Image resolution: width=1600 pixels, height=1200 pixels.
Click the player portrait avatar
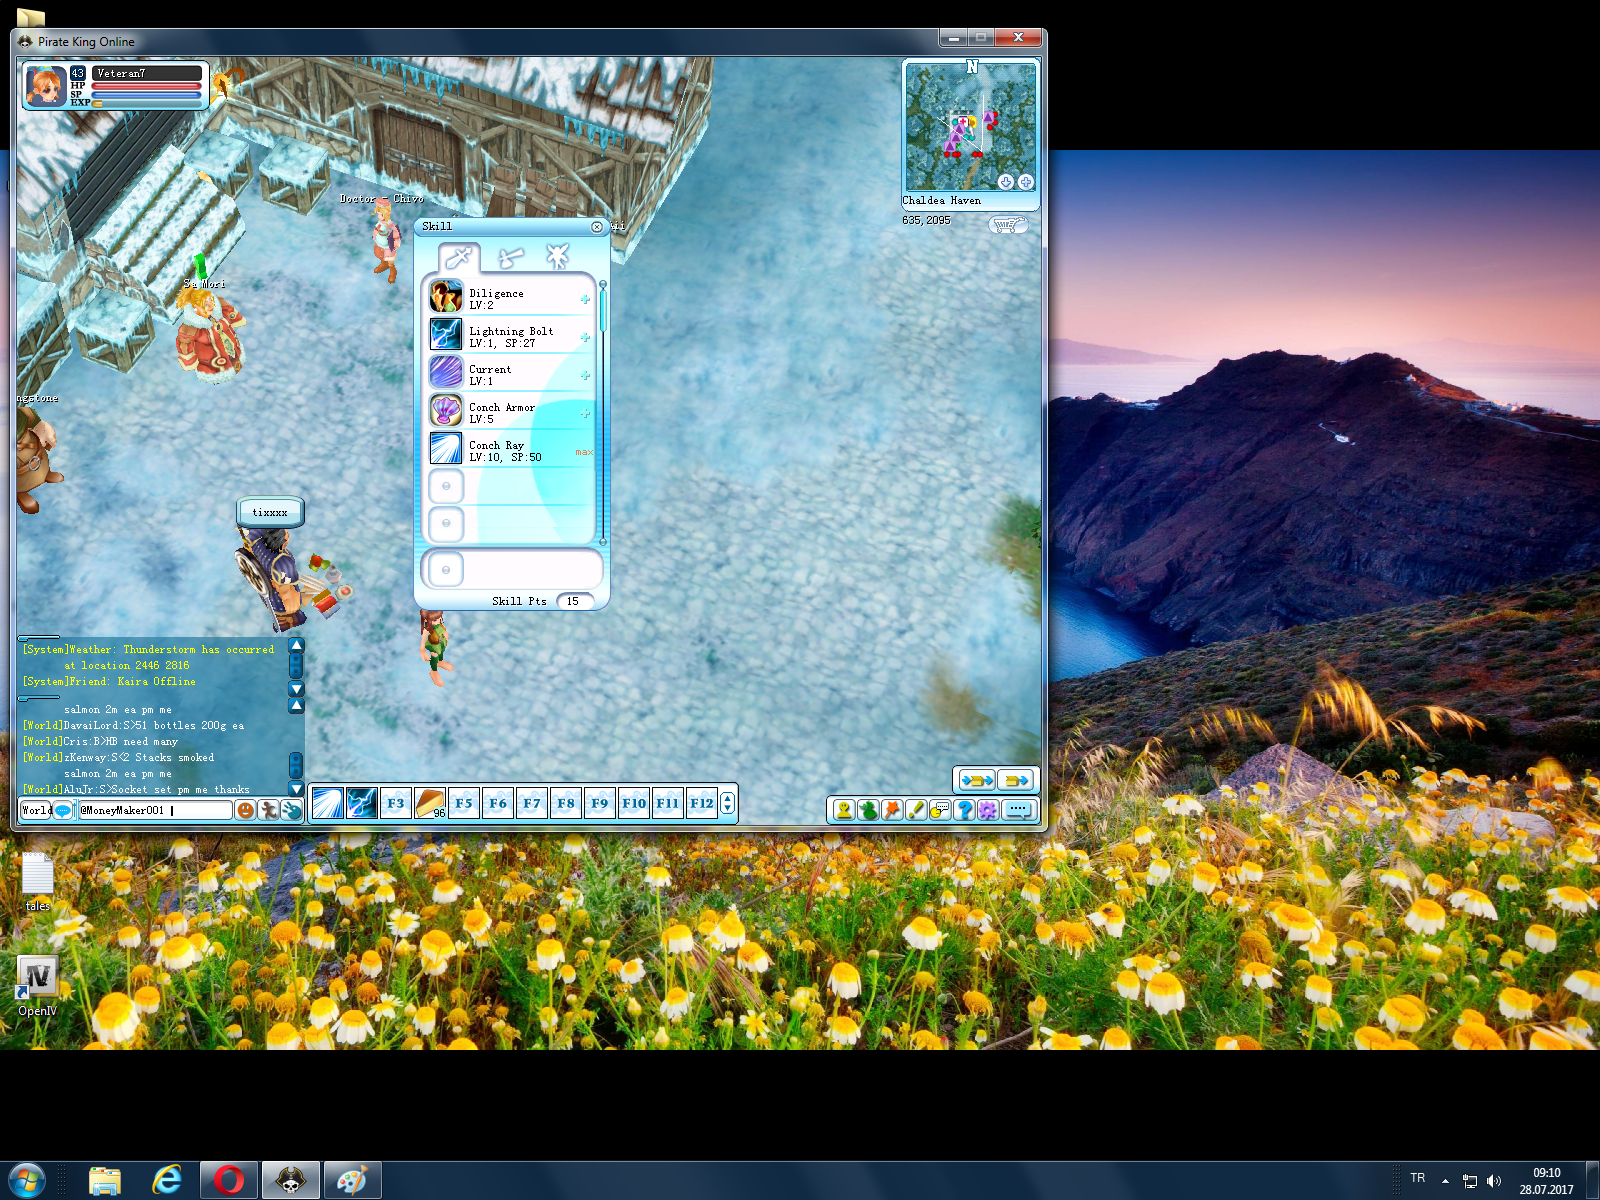[46, 86]
